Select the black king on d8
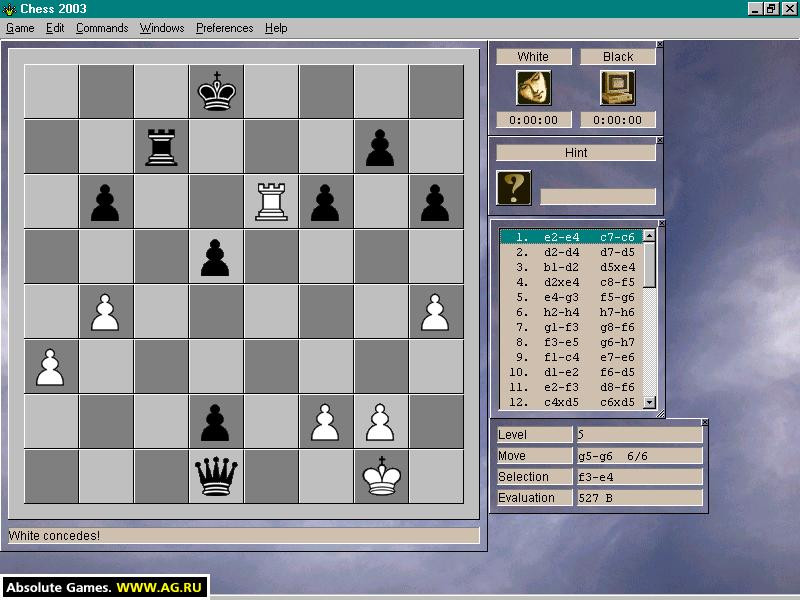Viewport: 800px width, 600px height. tap(217, 91)
